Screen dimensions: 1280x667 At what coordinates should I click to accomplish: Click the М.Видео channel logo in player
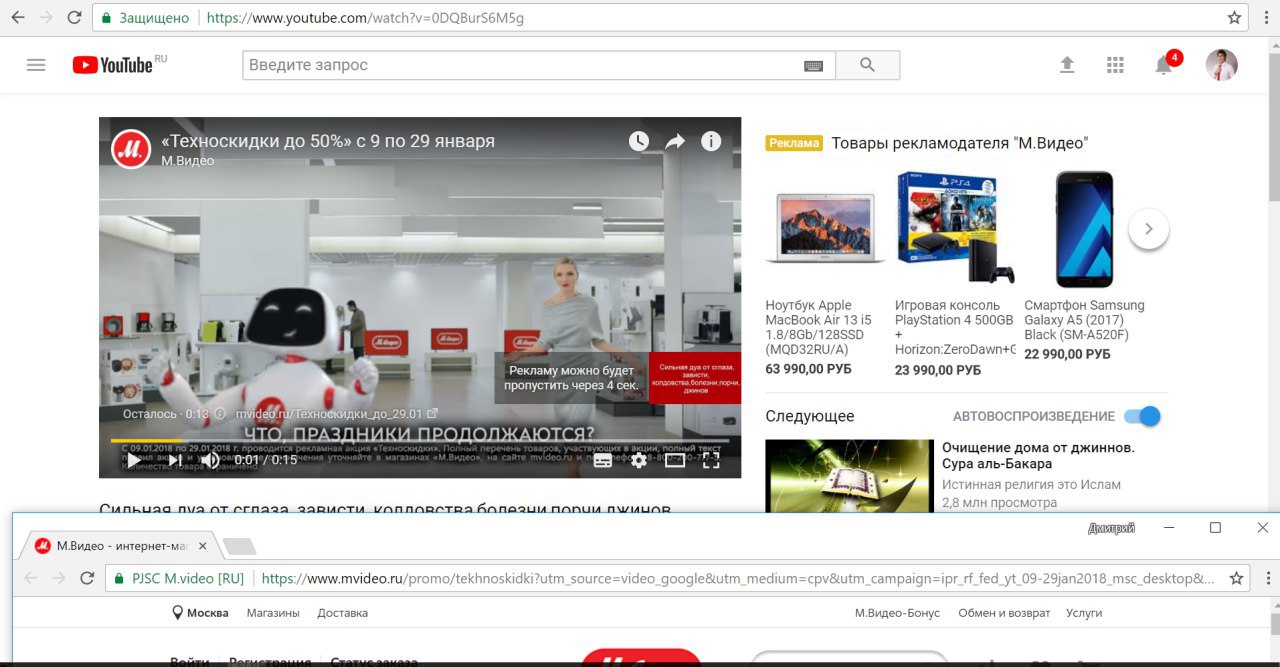tap(131, 149)
